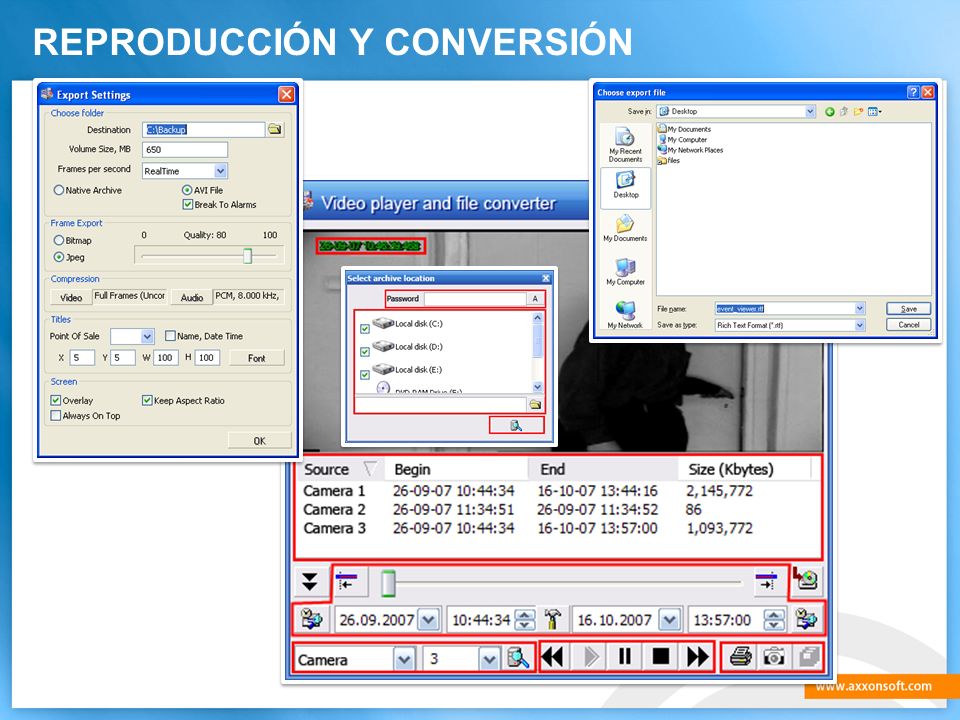Image resolution: width=960 pixels, height=720 pixels.
Task: Open My Network in places bar
Action: click(x=625, y=315)
